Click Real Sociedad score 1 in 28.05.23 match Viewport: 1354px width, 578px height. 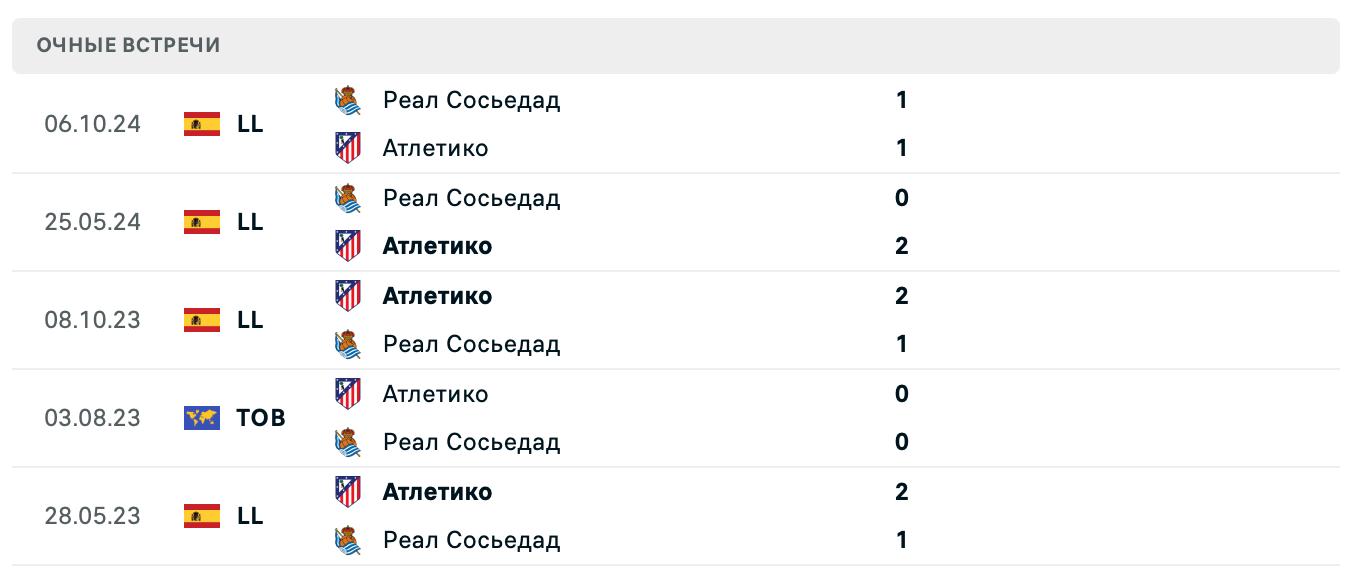click(x=901, y=540)
